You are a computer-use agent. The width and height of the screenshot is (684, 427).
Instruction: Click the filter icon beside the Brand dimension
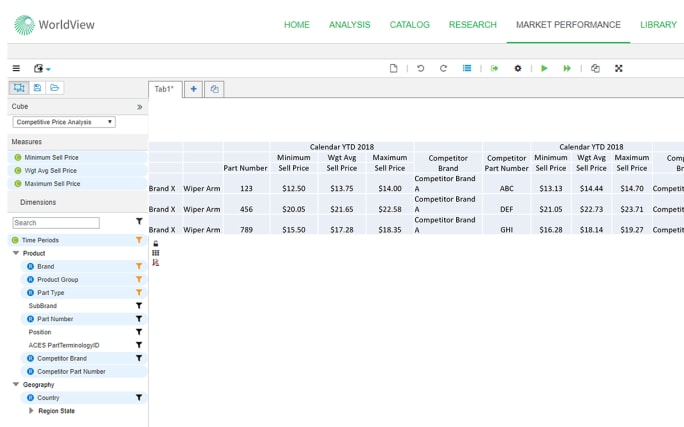click(139, 266)
